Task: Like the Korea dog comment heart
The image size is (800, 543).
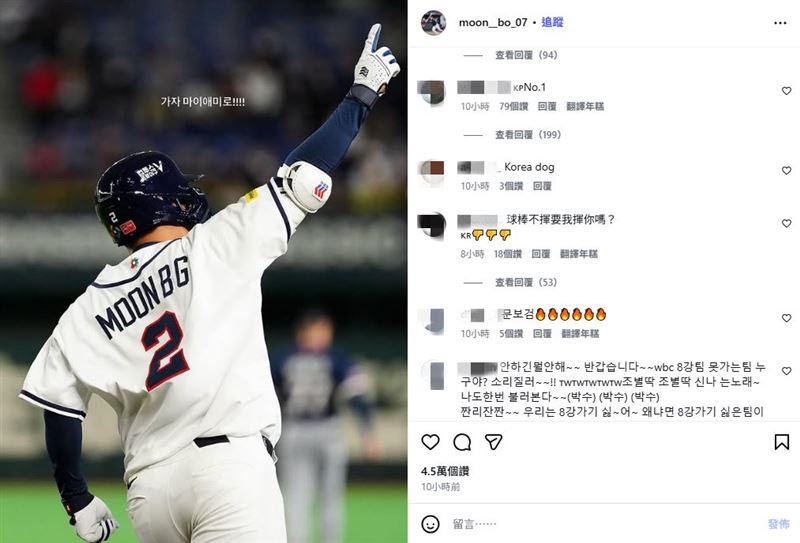Action: (786, 170)
